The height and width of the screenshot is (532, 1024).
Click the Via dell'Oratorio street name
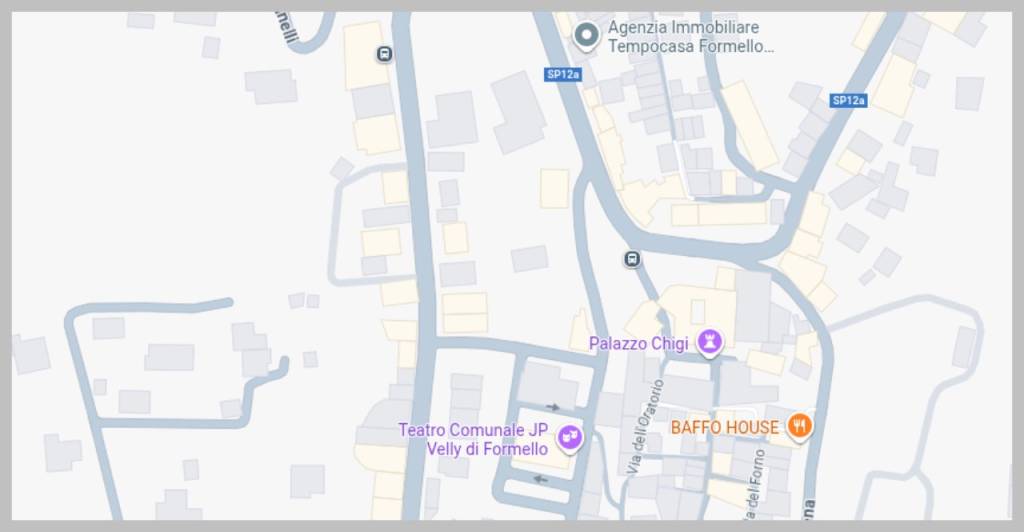tap(645, 427)
